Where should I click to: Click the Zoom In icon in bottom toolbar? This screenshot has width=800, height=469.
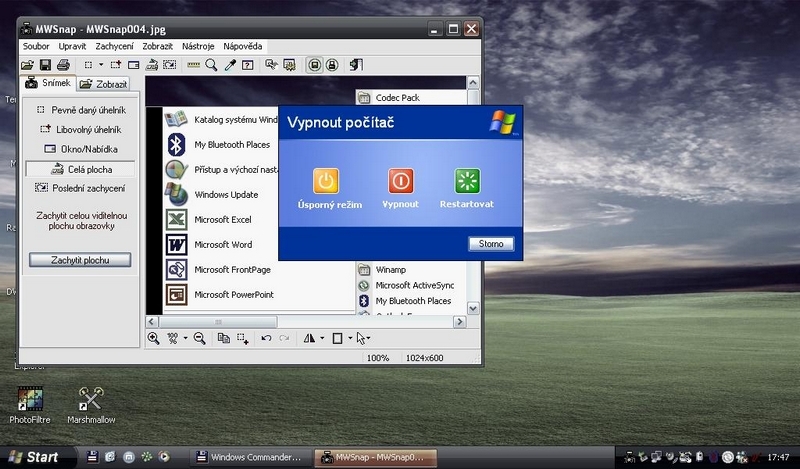click(154, 339)
